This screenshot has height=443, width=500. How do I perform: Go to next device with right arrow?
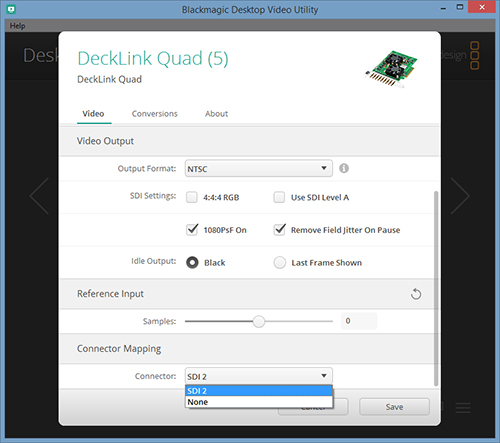click(460, 196)
